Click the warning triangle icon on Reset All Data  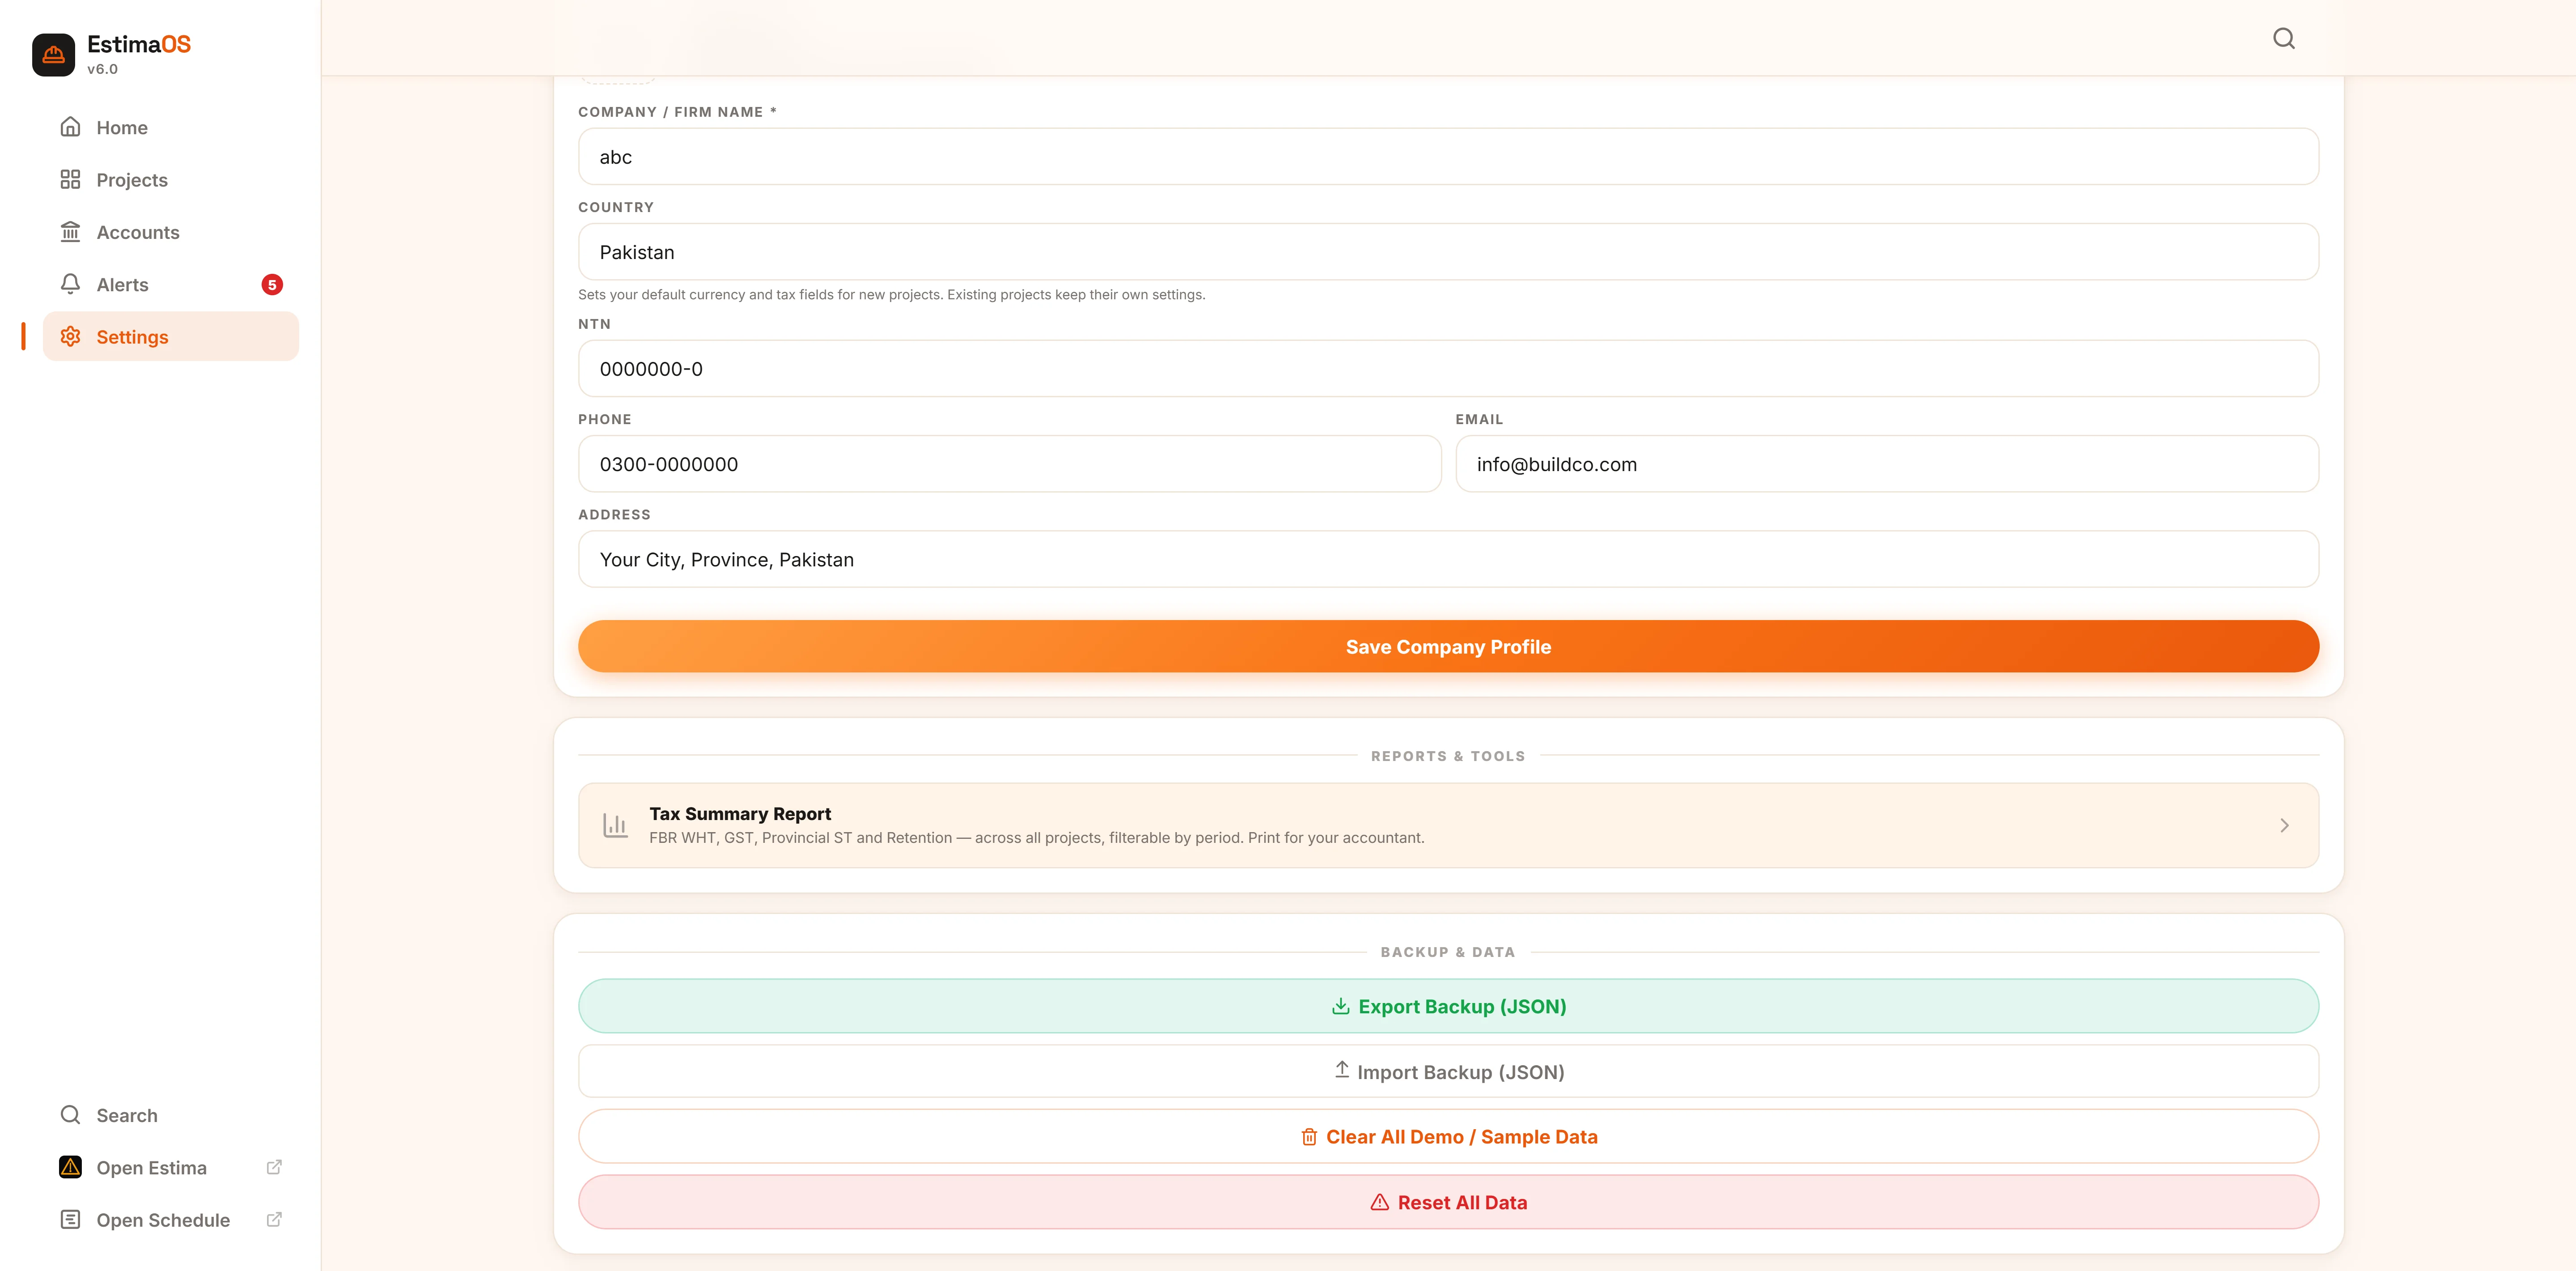coord(1380,1202)
